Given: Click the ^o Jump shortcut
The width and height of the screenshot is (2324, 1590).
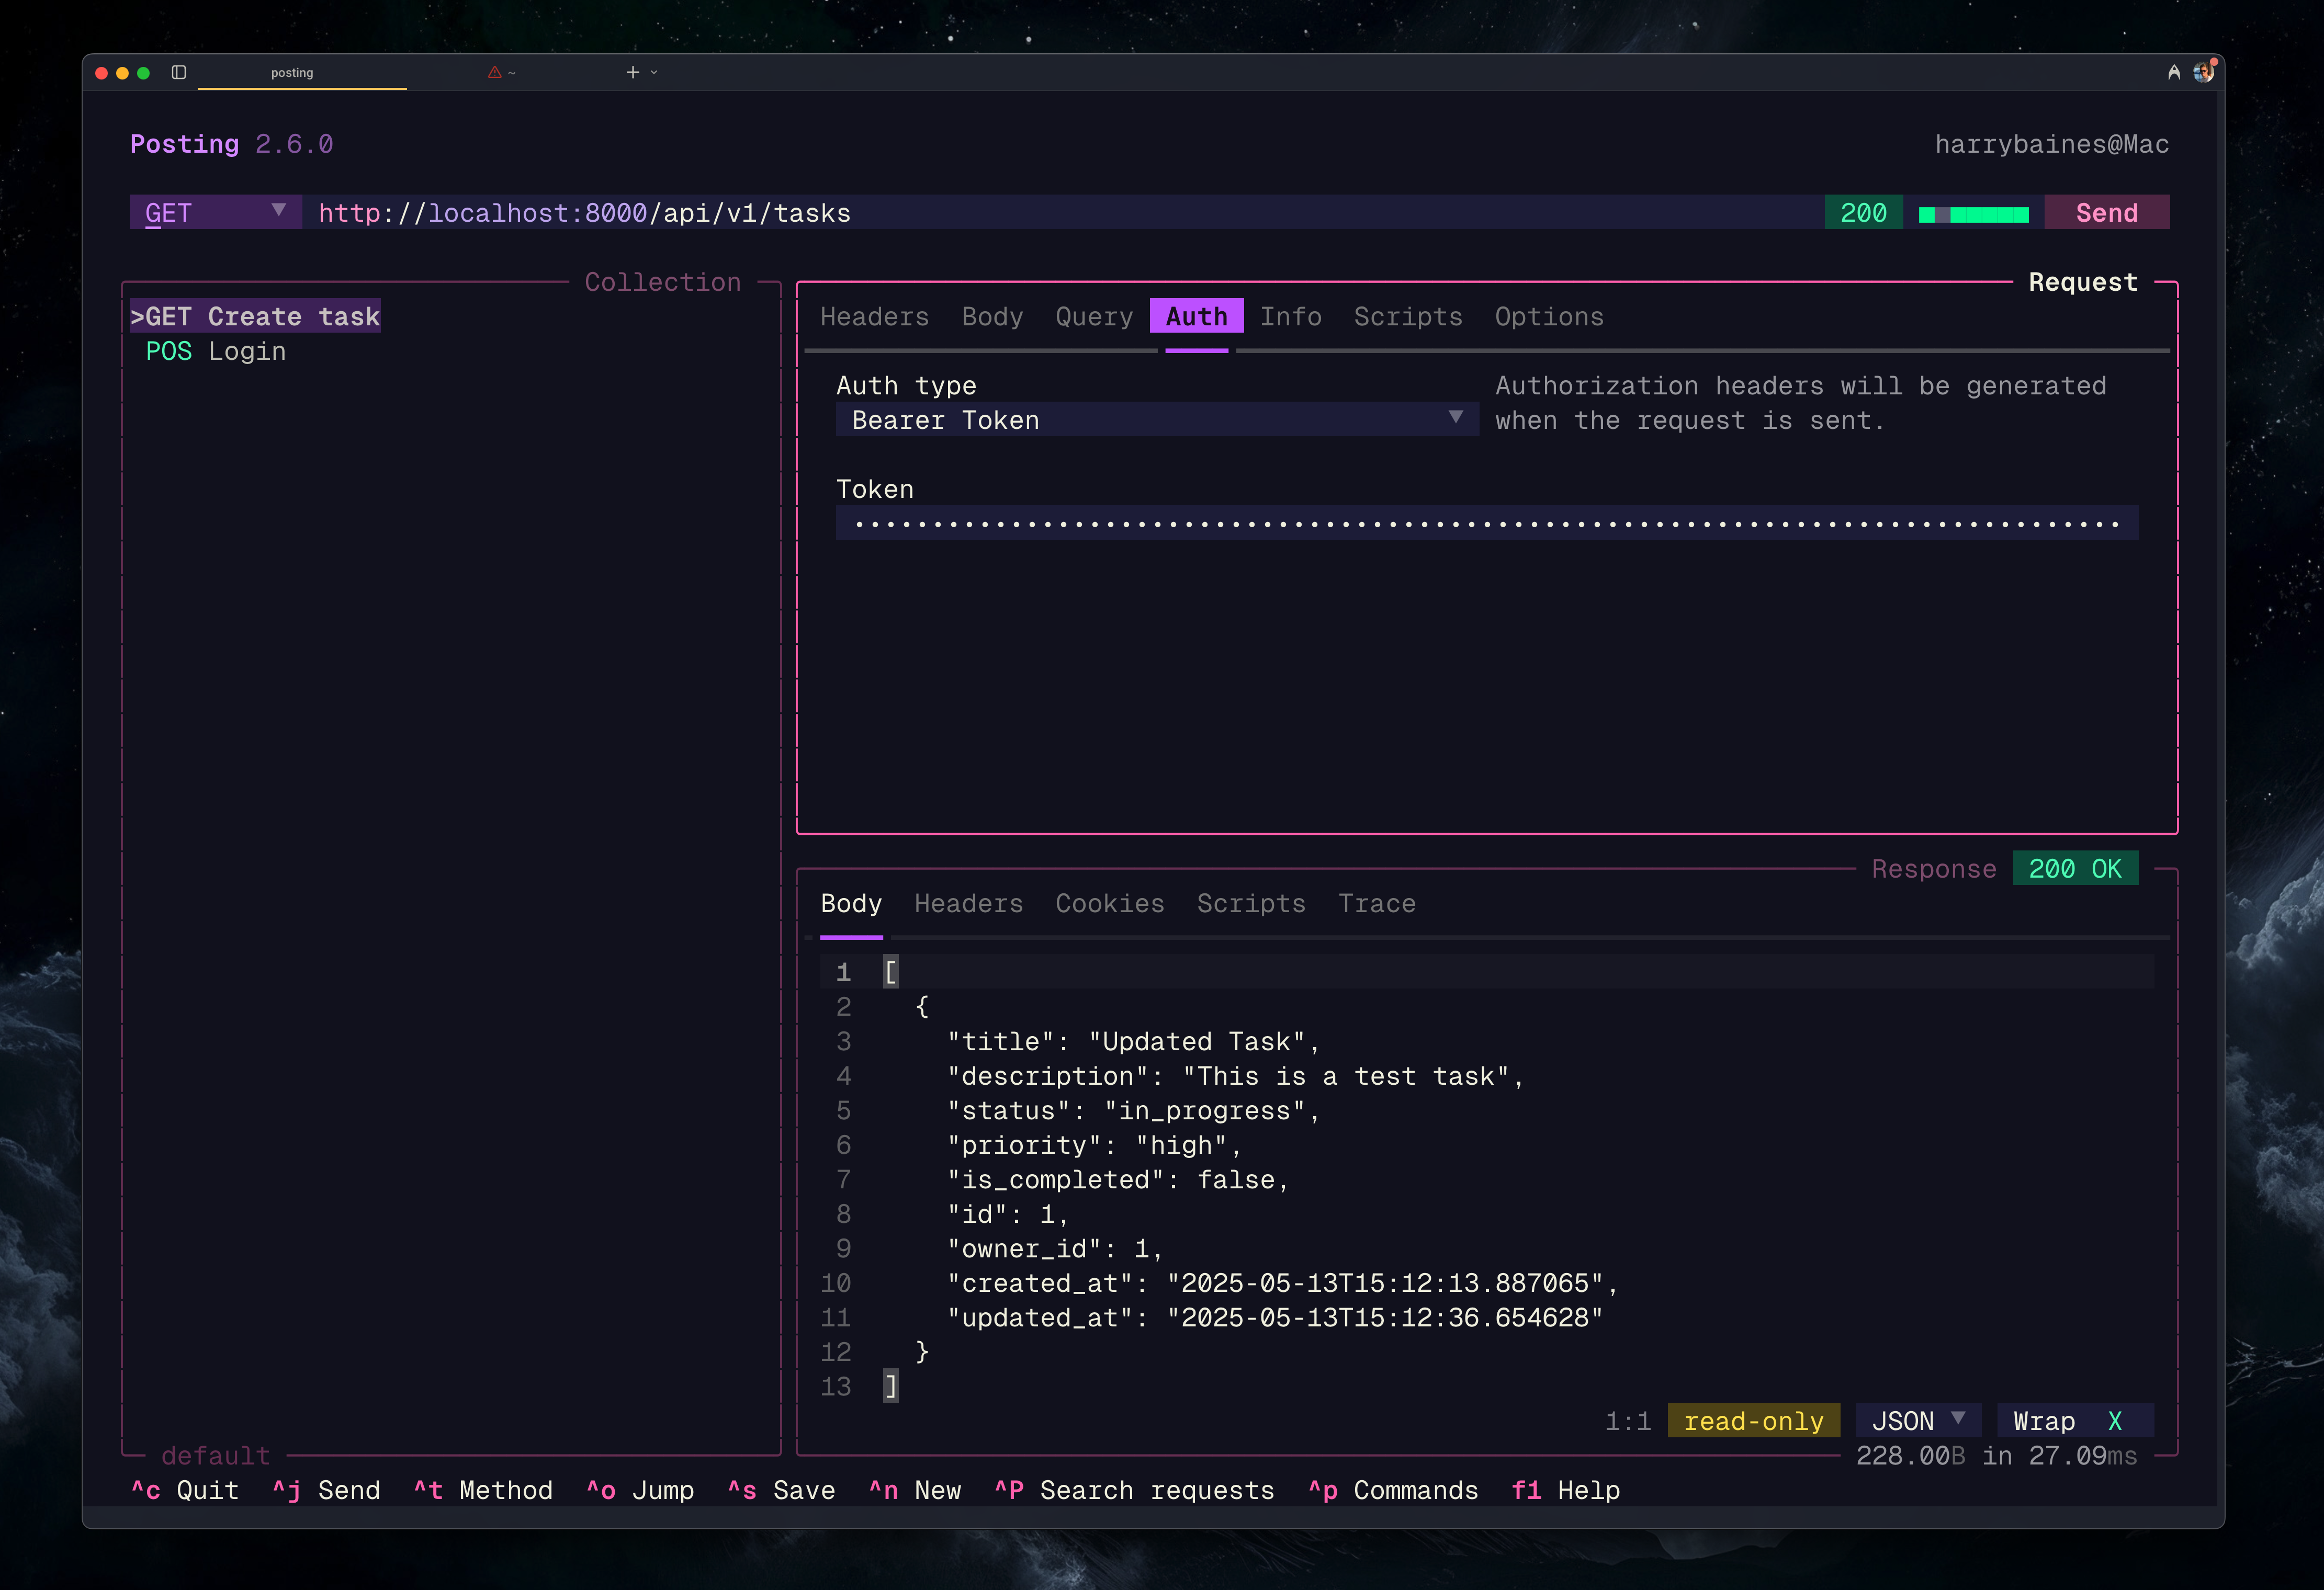Looking at the screenshot, I should pos(640,1490).
